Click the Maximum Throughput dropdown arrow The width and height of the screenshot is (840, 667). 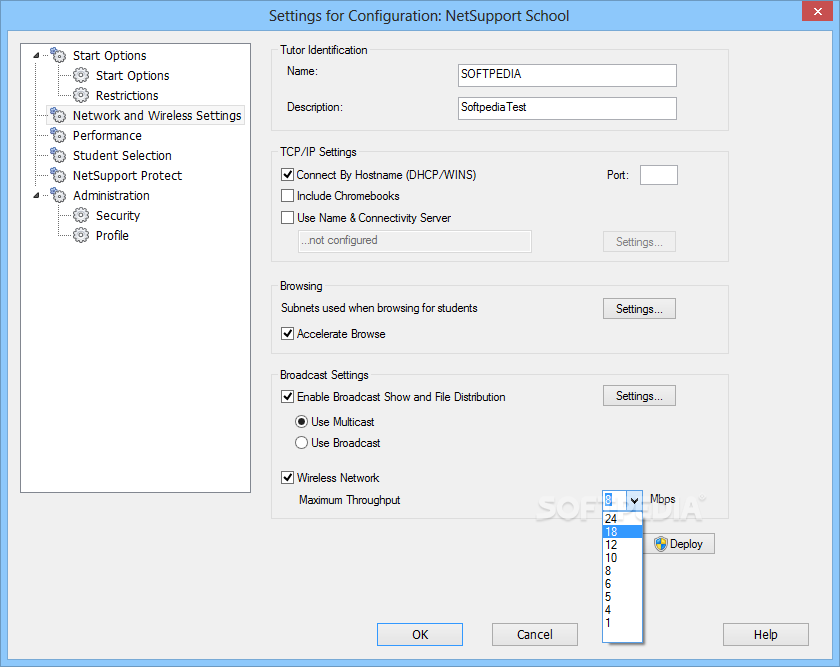click(x=634, y=500)
